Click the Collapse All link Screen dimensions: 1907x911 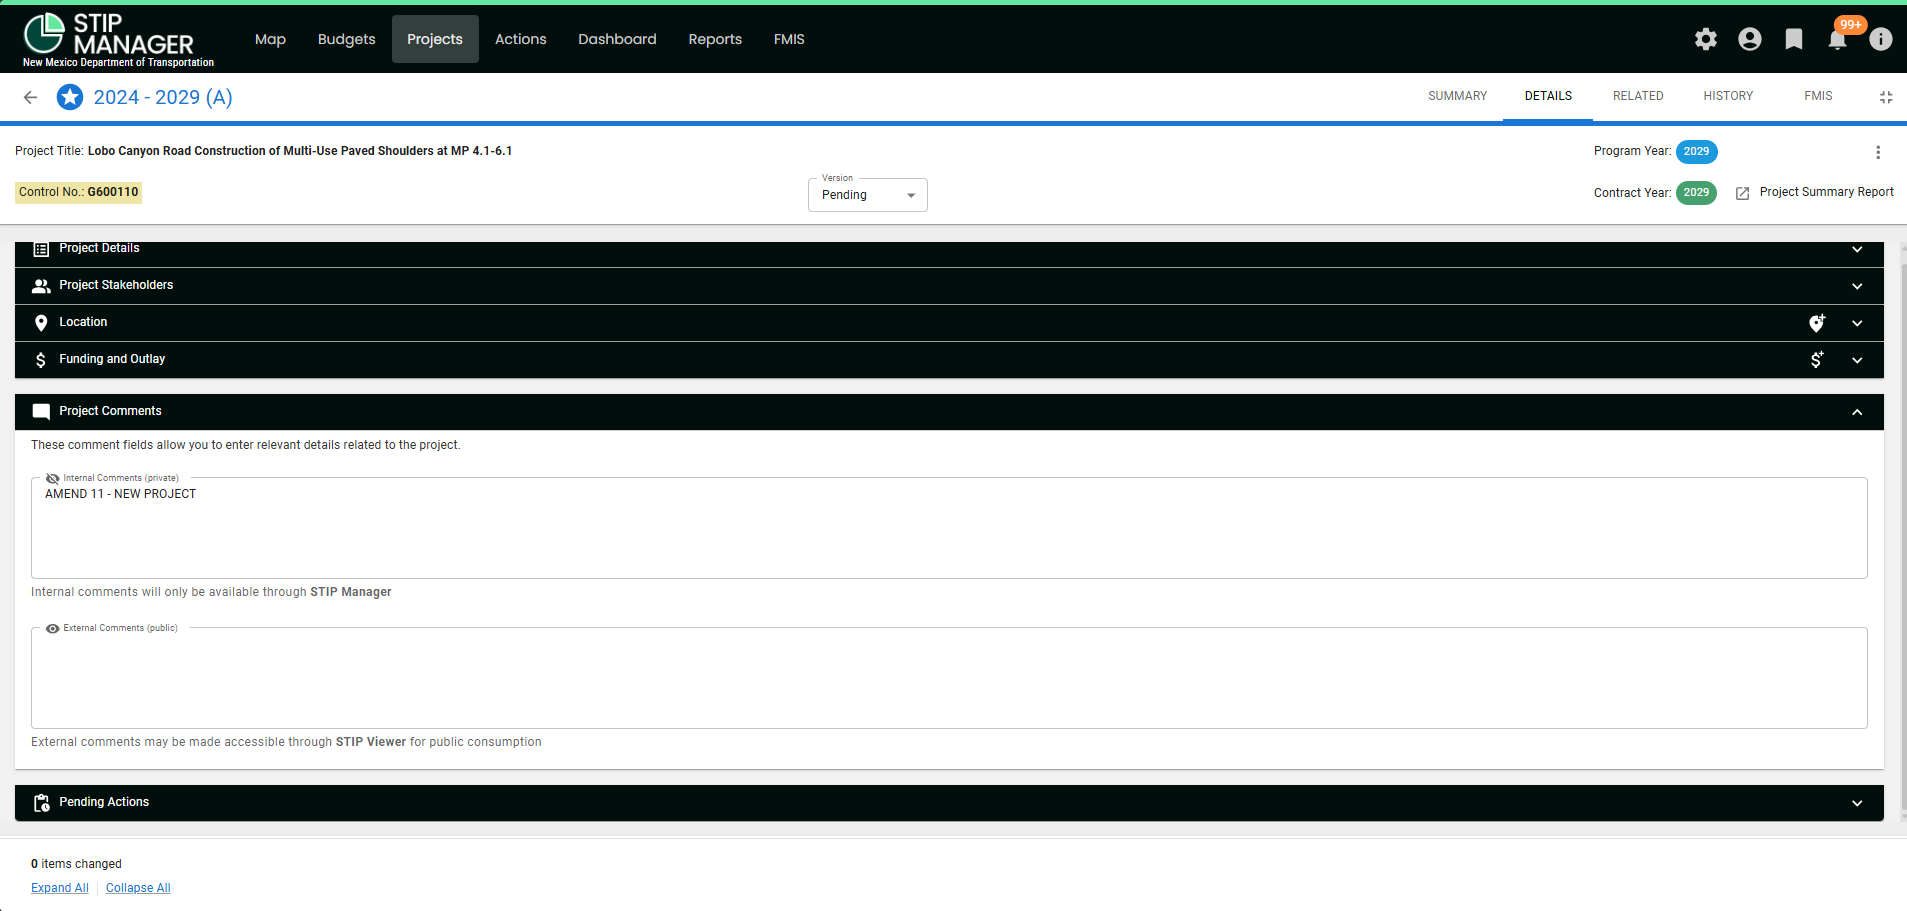(x=138, y=888)
